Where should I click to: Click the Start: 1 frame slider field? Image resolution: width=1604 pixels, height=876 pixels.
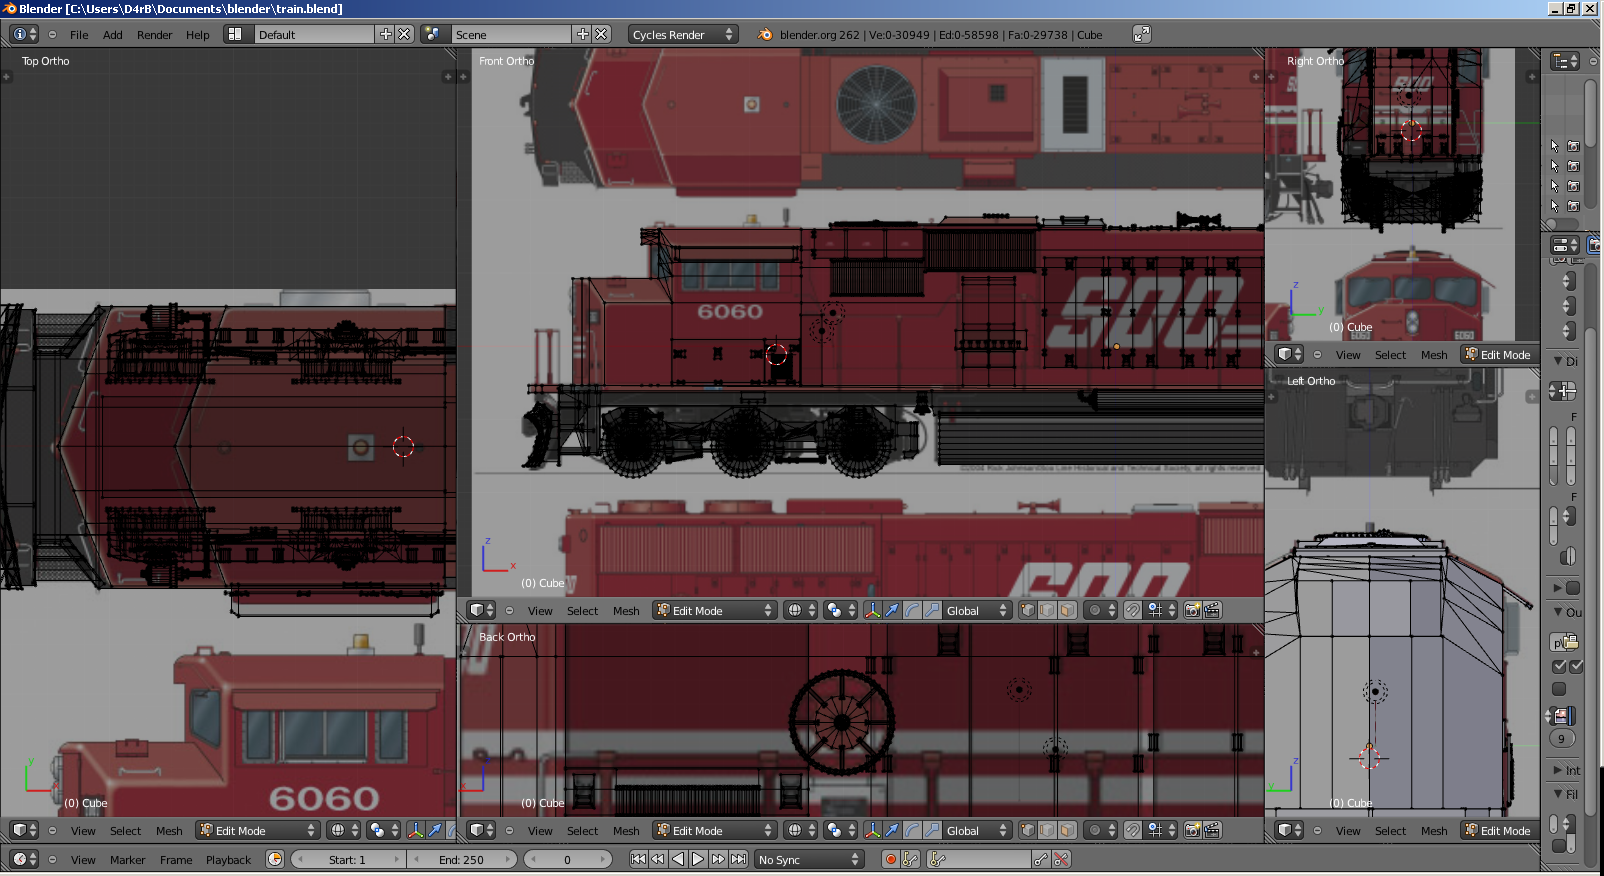[348, 859]
